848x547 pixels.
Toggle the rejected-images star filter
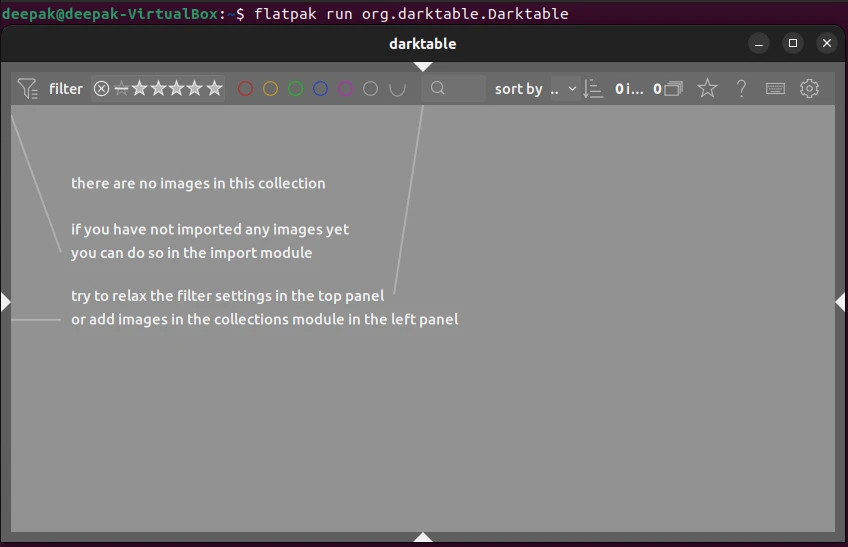pos(121,89)
